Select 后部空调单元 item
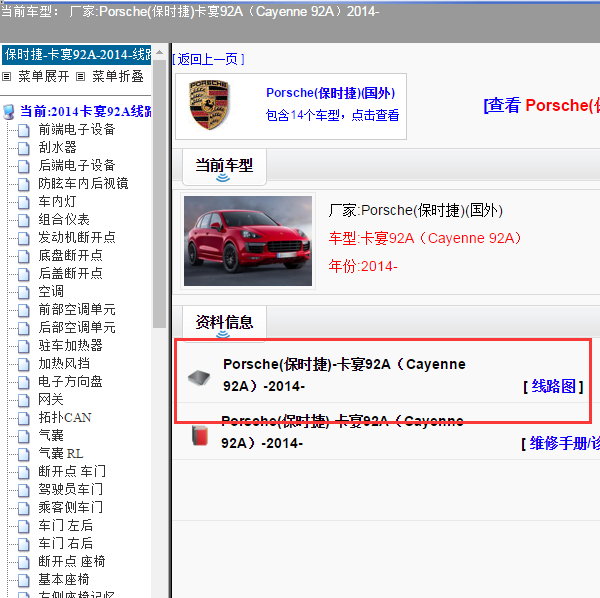This screenshot has width=600, height=598. point(77,328)
